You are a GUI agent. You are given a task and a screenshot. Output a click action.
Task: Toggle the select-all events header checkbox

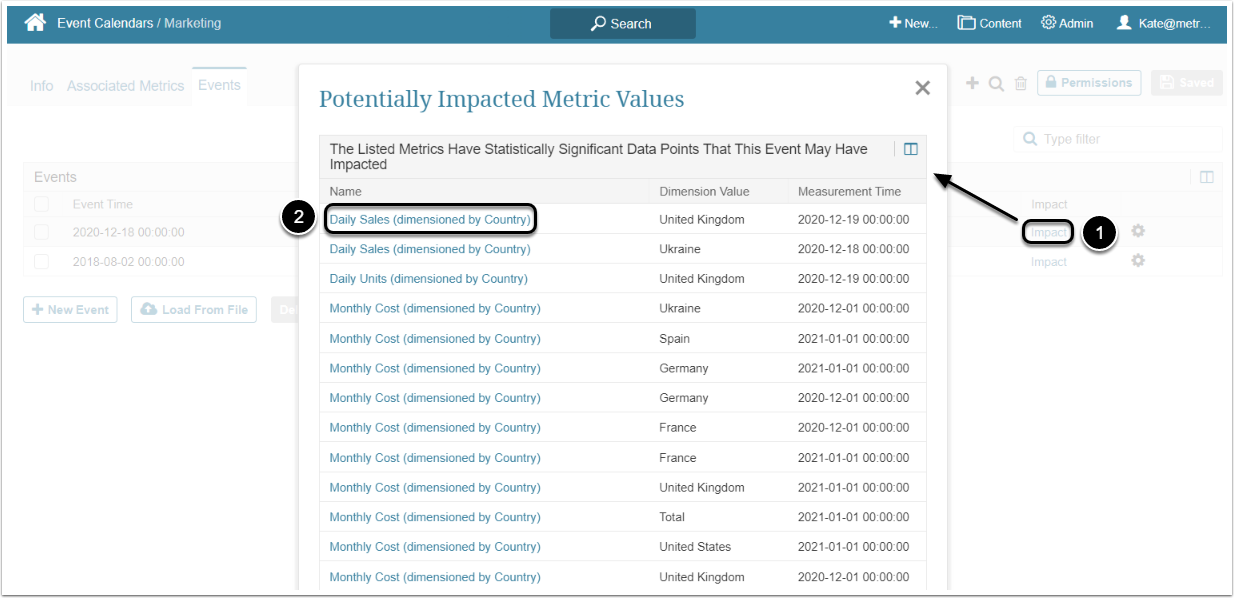coord(42,204)
